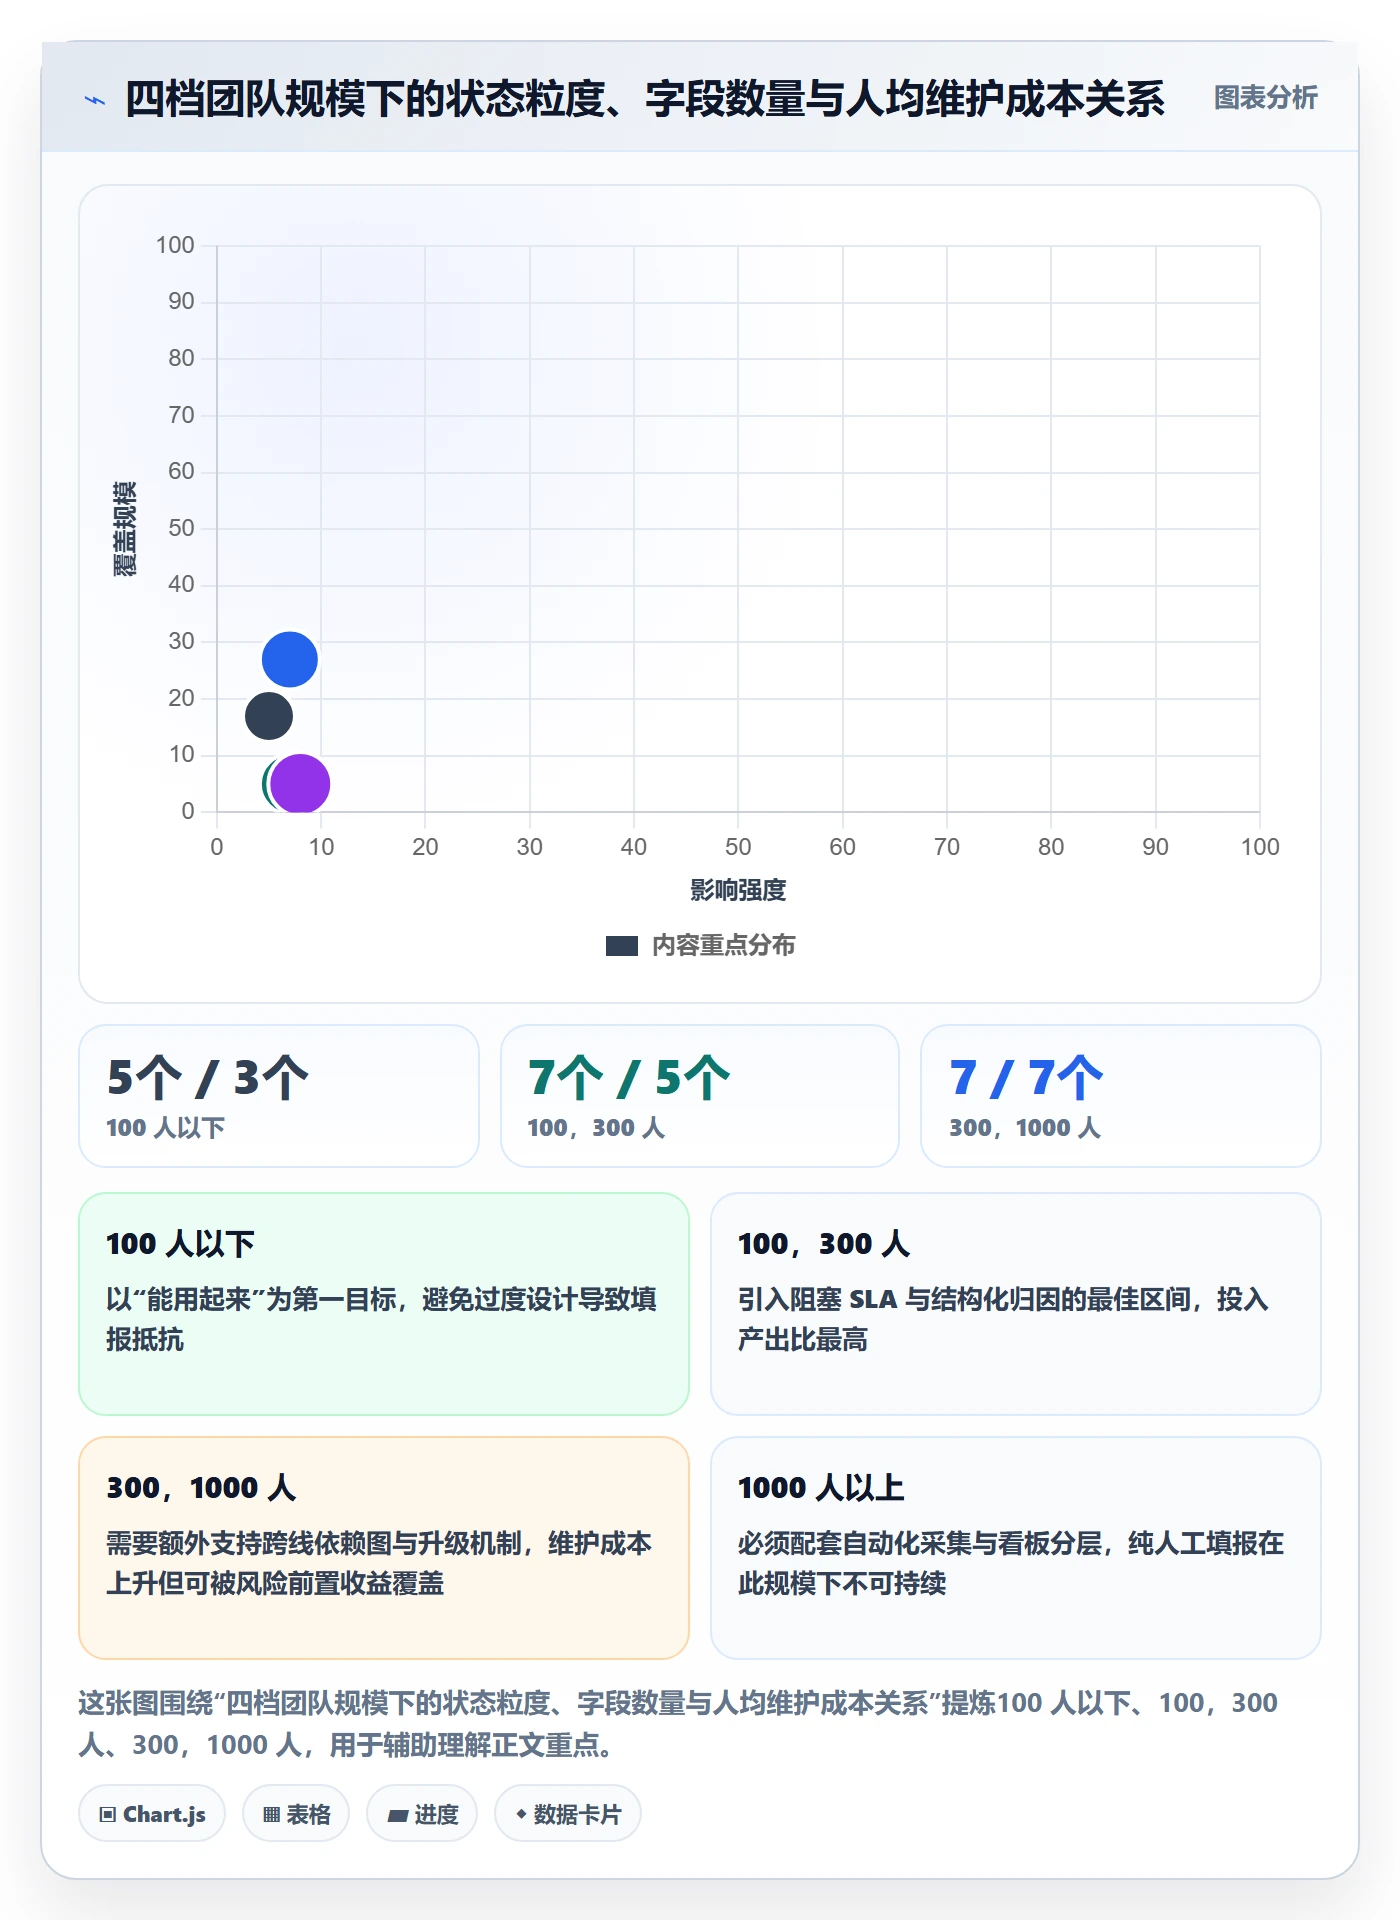Image resolution: width=1400 pixels, height=1920 pixels.
Task: Click the x-axis tick label 50
Action: 738,847
